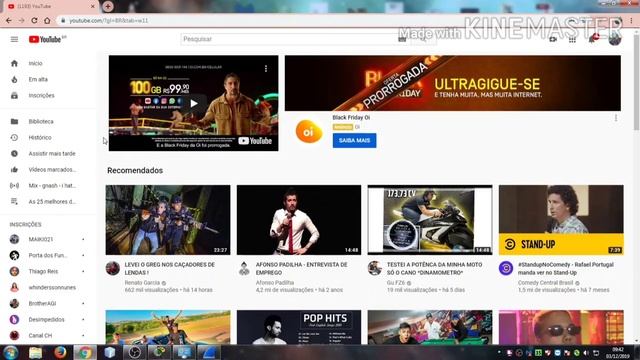Open Afonso Padilha video thumbnail
Viewport: 640px width, 360px height.
point(299,220)
